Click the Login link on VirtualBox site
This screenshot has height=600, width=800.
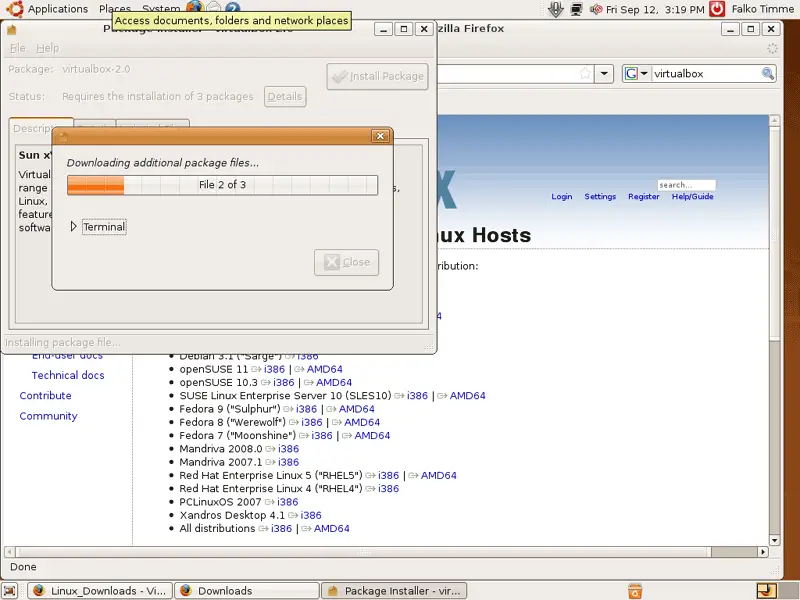coord(562,196)
